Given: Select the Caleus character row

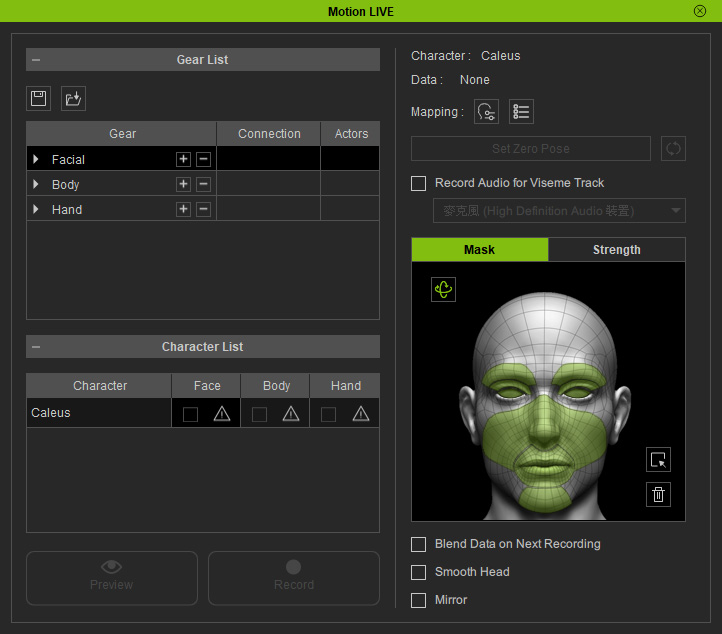Looking at the screenshot, I should [x=99, y=413].
